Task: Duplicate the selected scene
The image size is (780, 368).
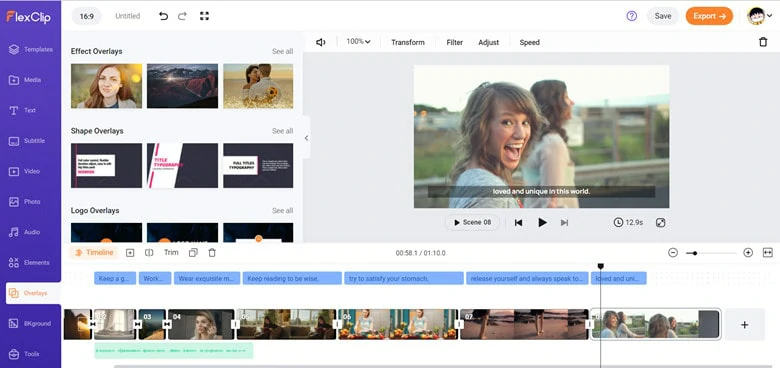Action: [193, 253]
